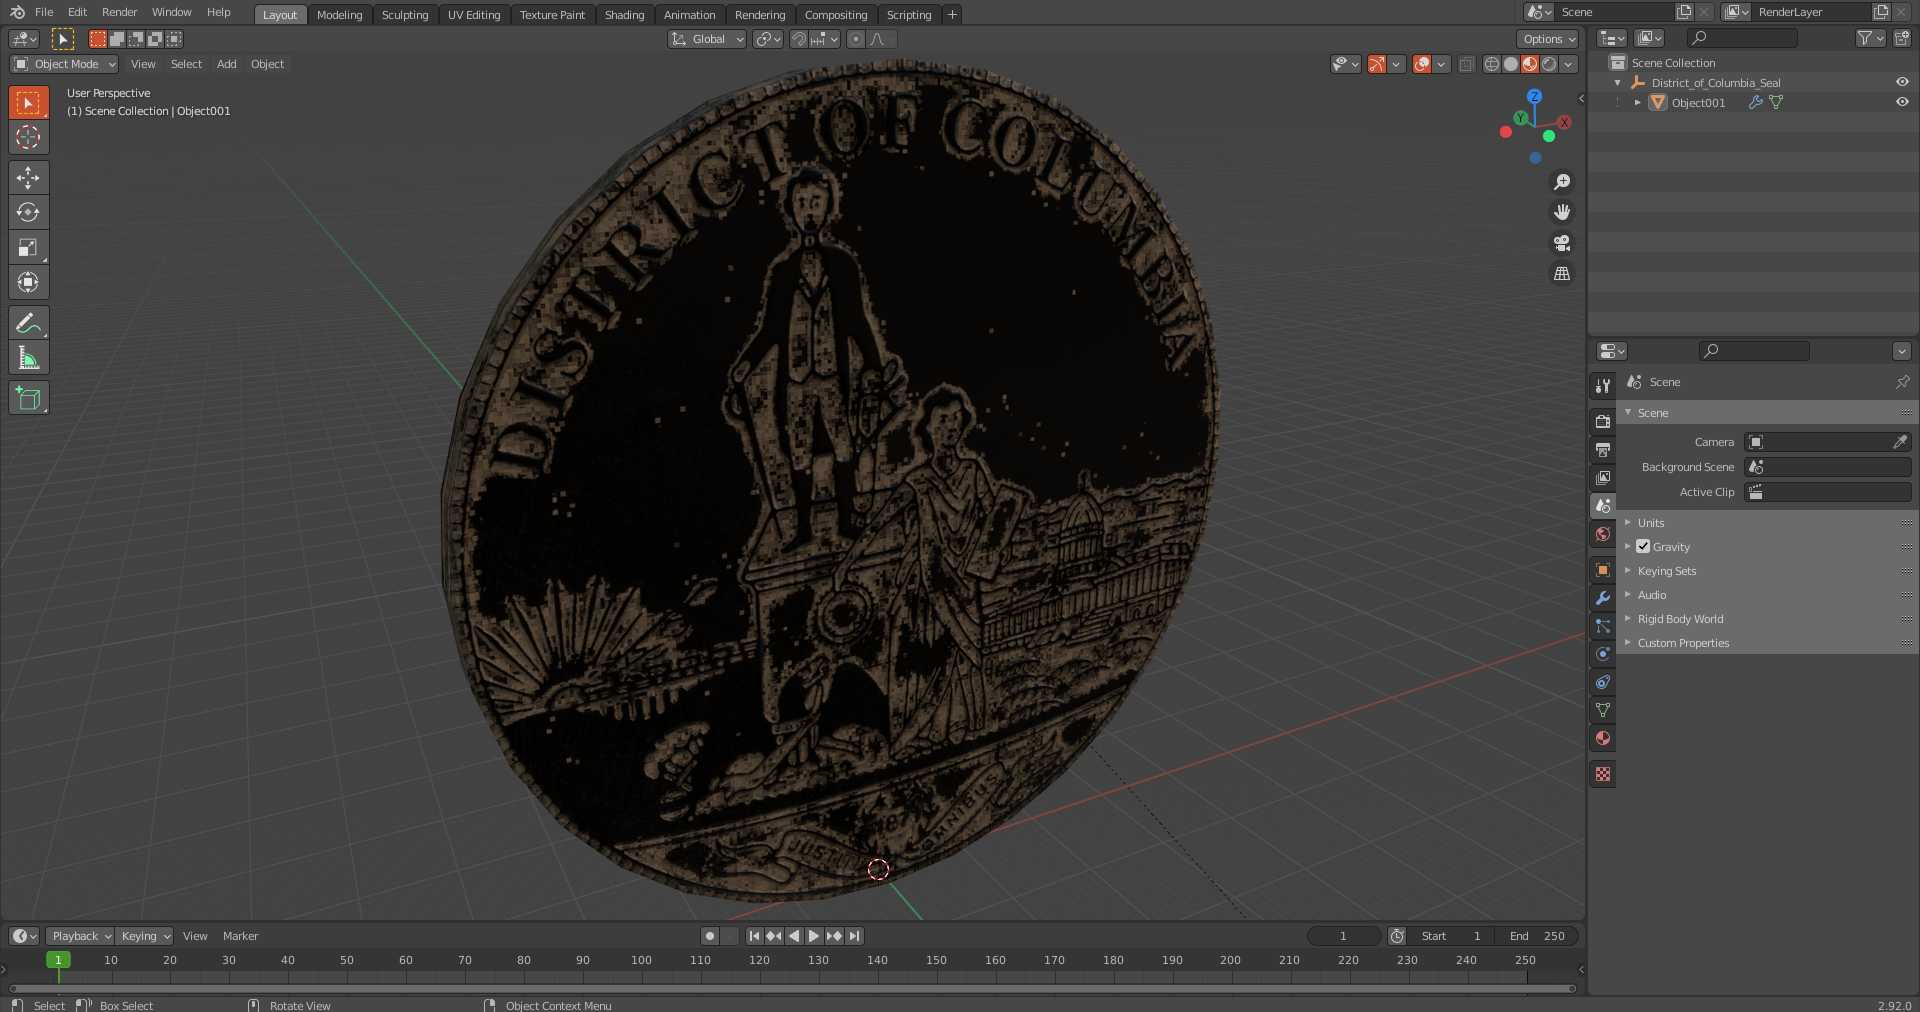Open the Object Data properties tab
The image size is (1920, 1012).
click(1603, 710)
